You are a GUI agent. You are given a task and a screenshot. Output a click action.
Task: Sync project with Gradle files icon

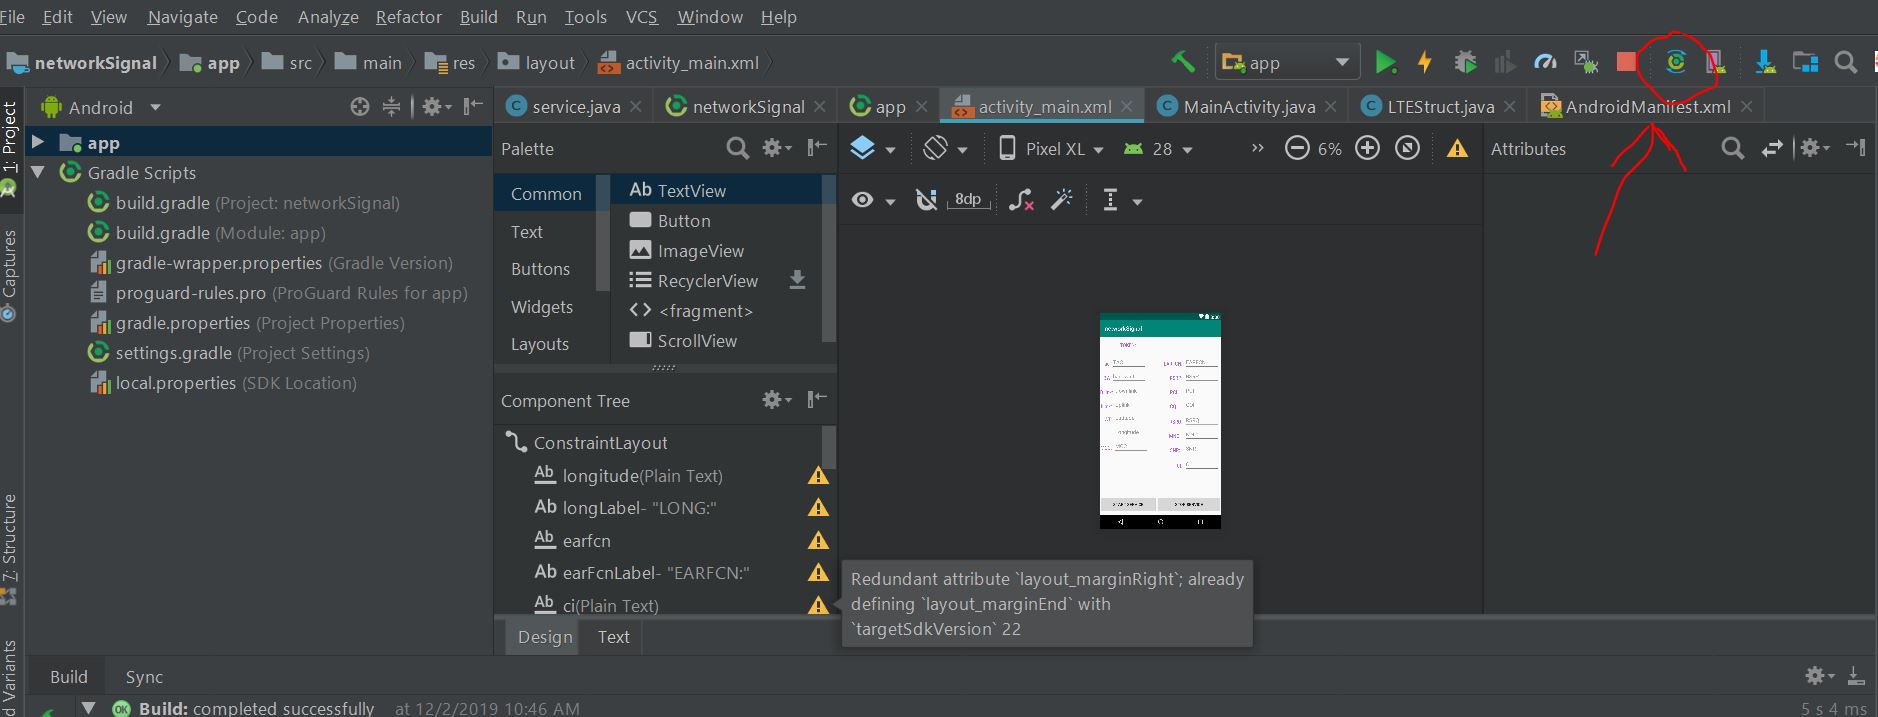pyautogui.click(x=1676, y=62)
